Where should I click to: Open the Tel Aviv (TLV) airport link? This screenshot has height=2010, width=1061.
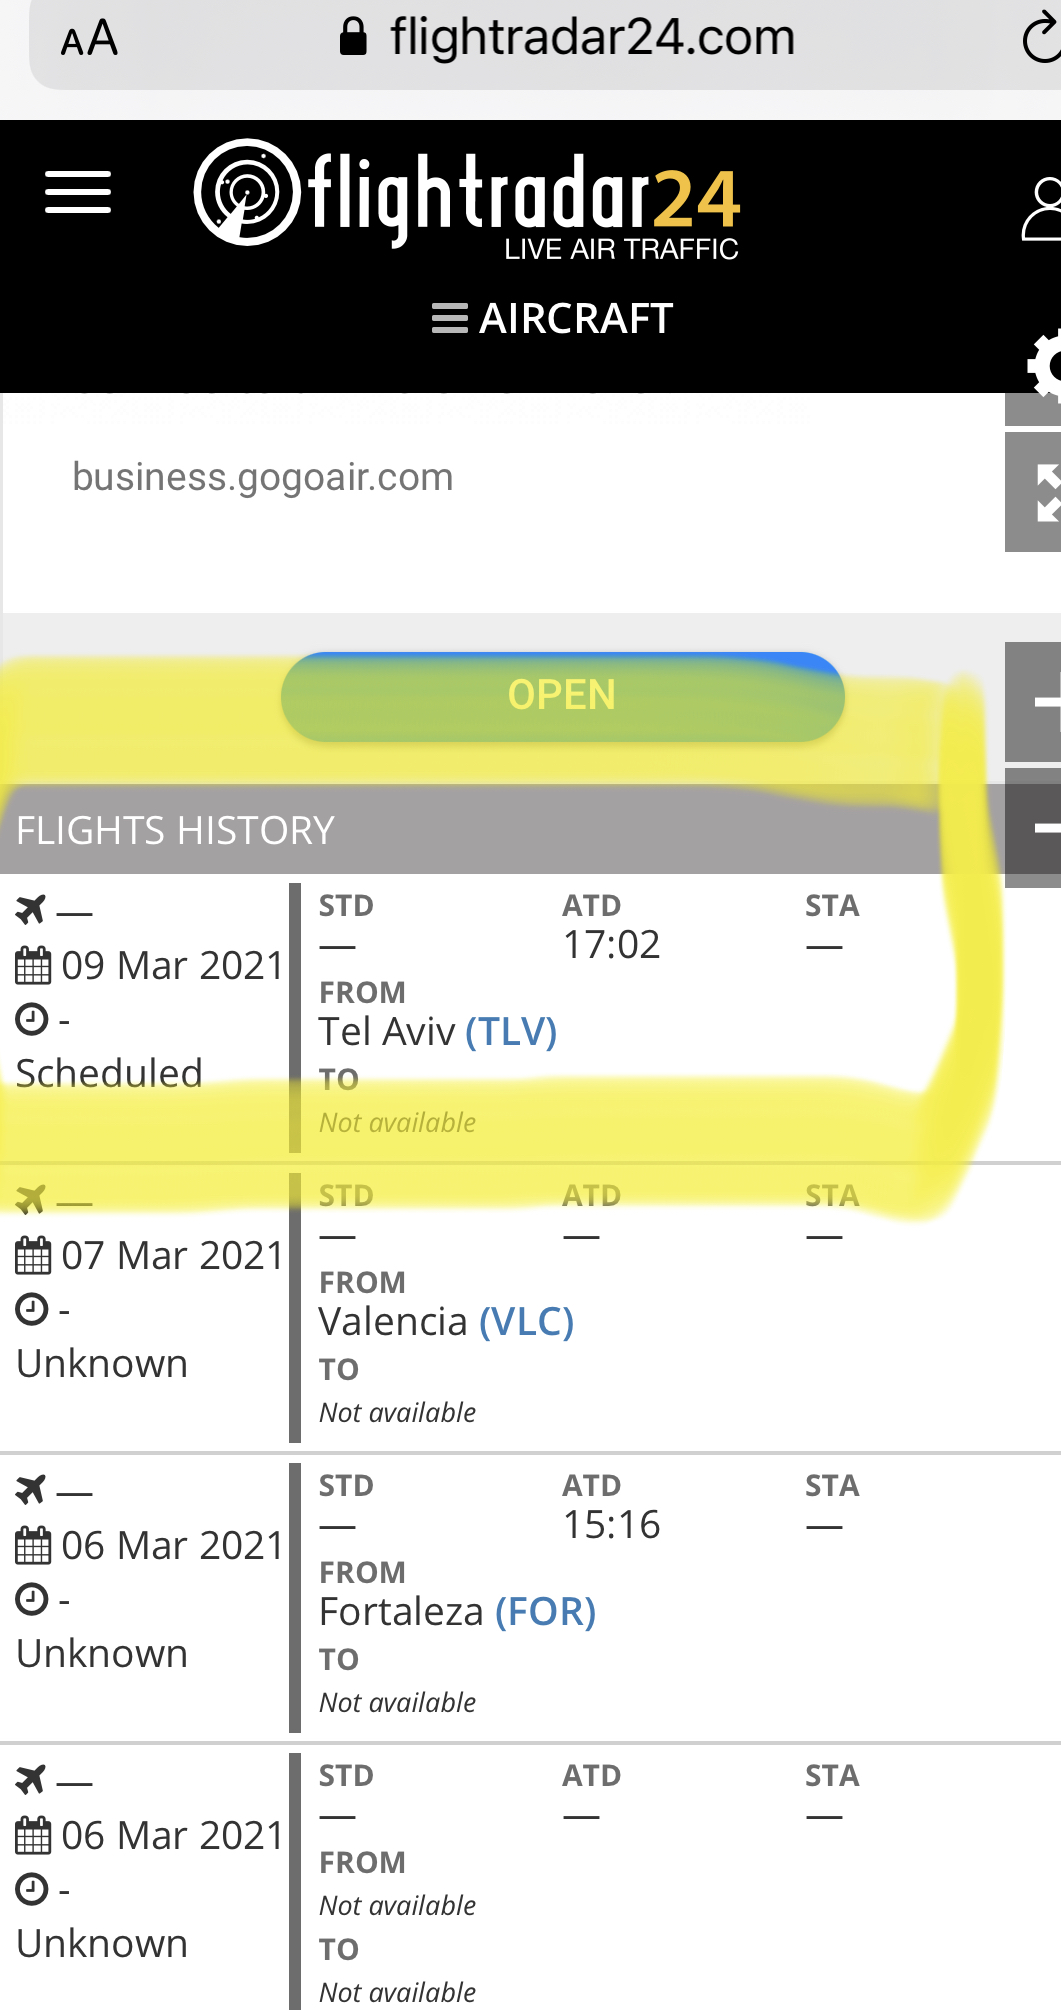point(511,1032)
